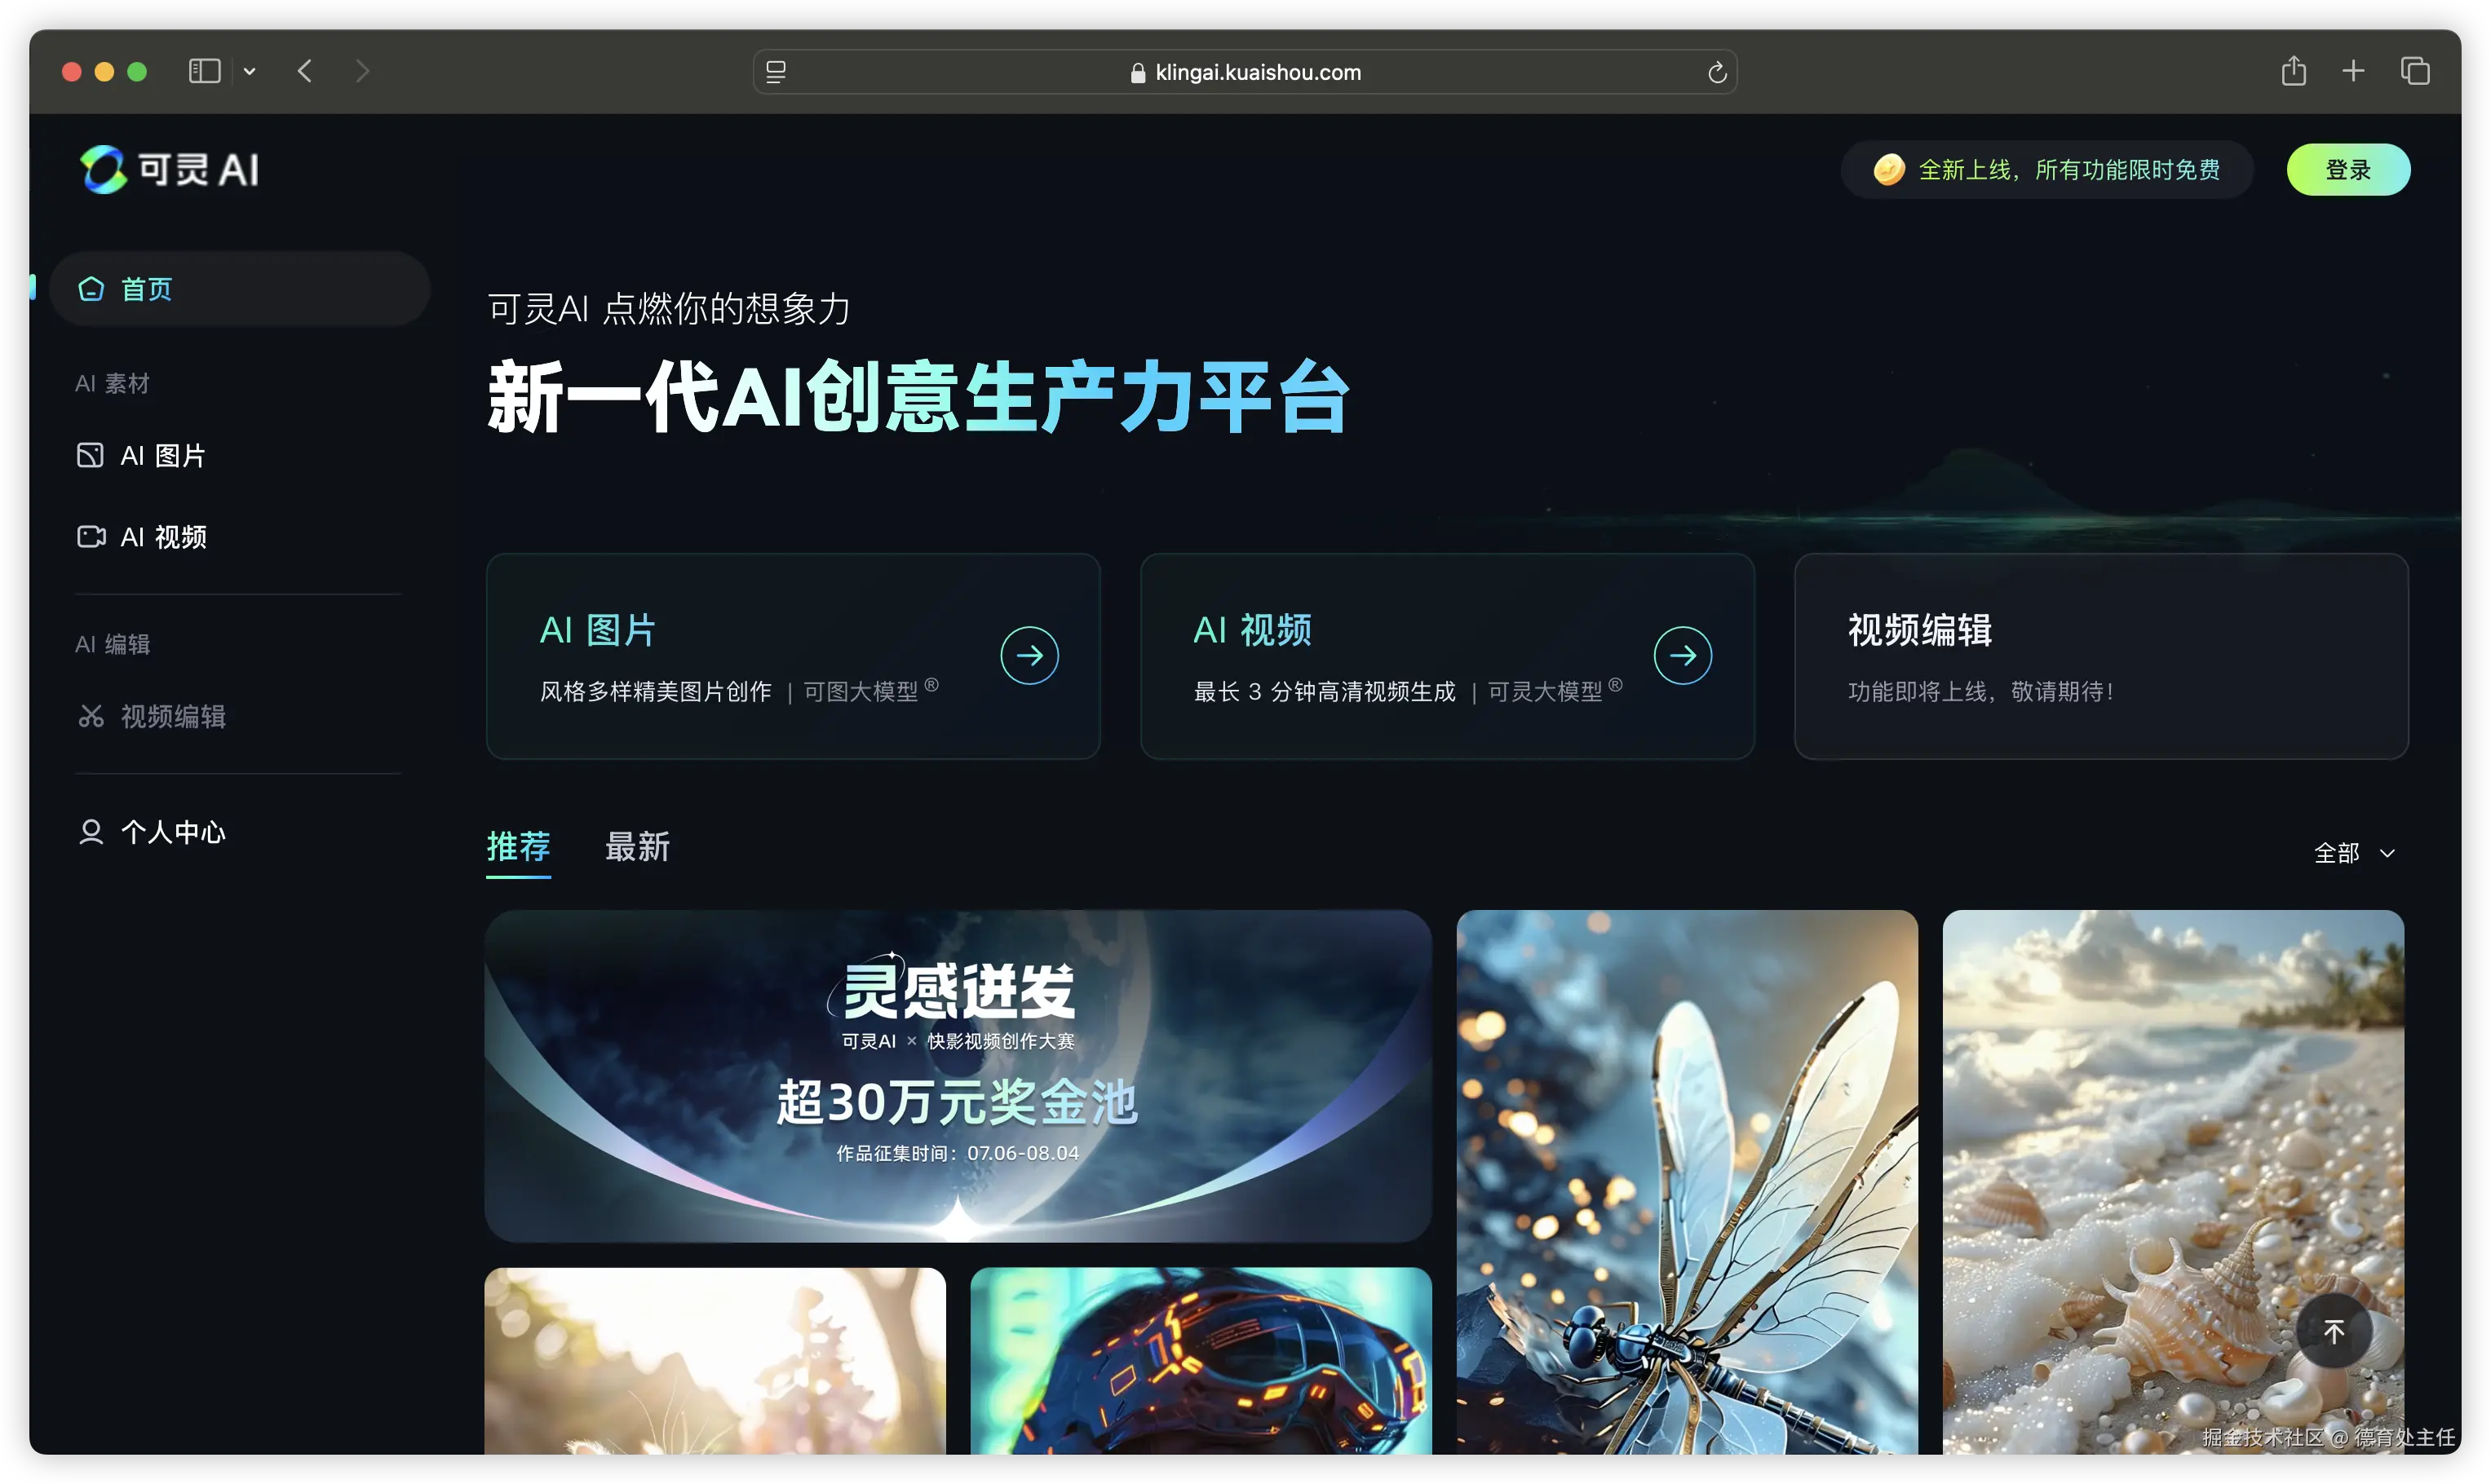Click the Kling AI logo
This screenshot has width=2491, height=1484.
click(170, 169)
